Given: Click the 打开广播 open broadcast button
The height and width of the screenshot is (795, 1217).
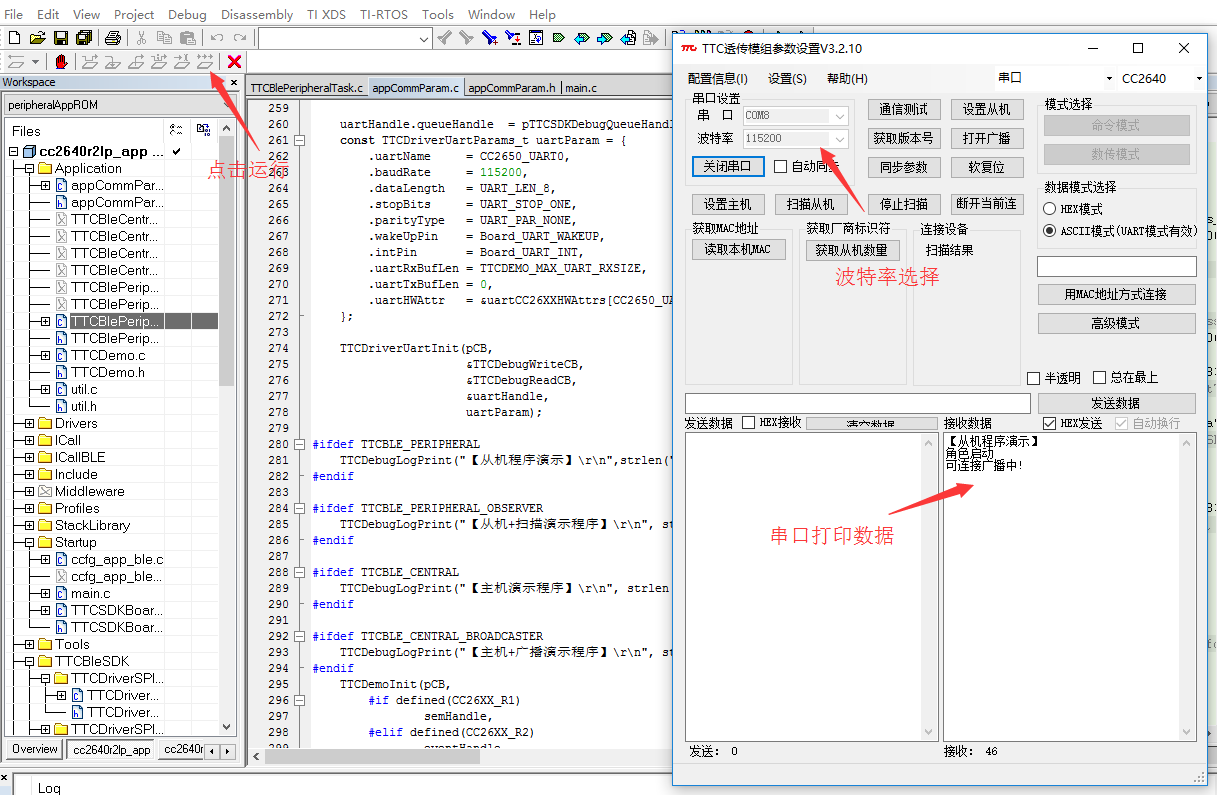Looking at the screenshot, I should click(987, 138).
